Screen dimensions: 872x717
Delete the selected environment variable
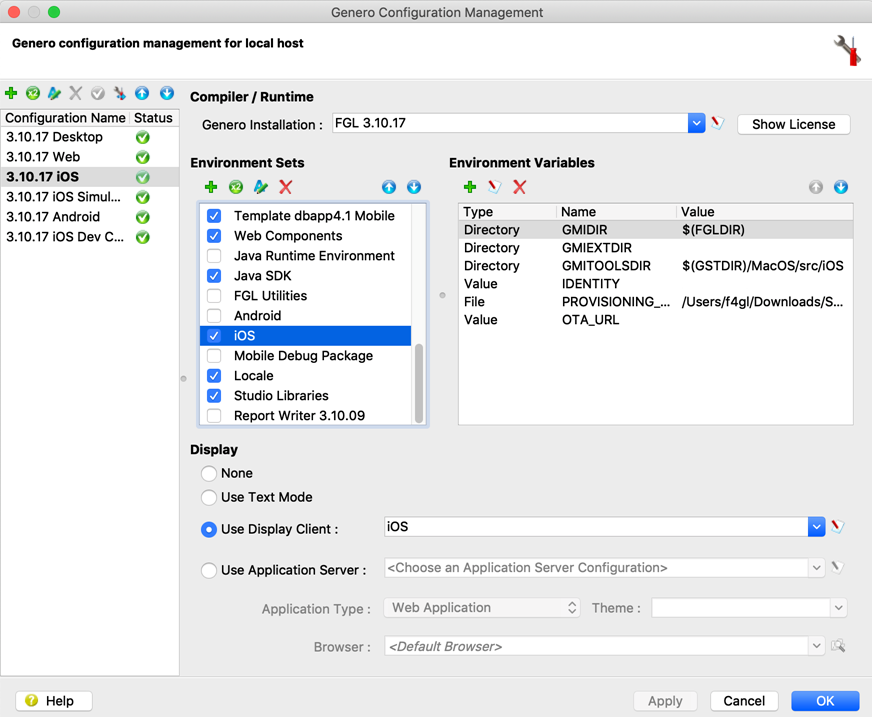(x=519, y=187)
